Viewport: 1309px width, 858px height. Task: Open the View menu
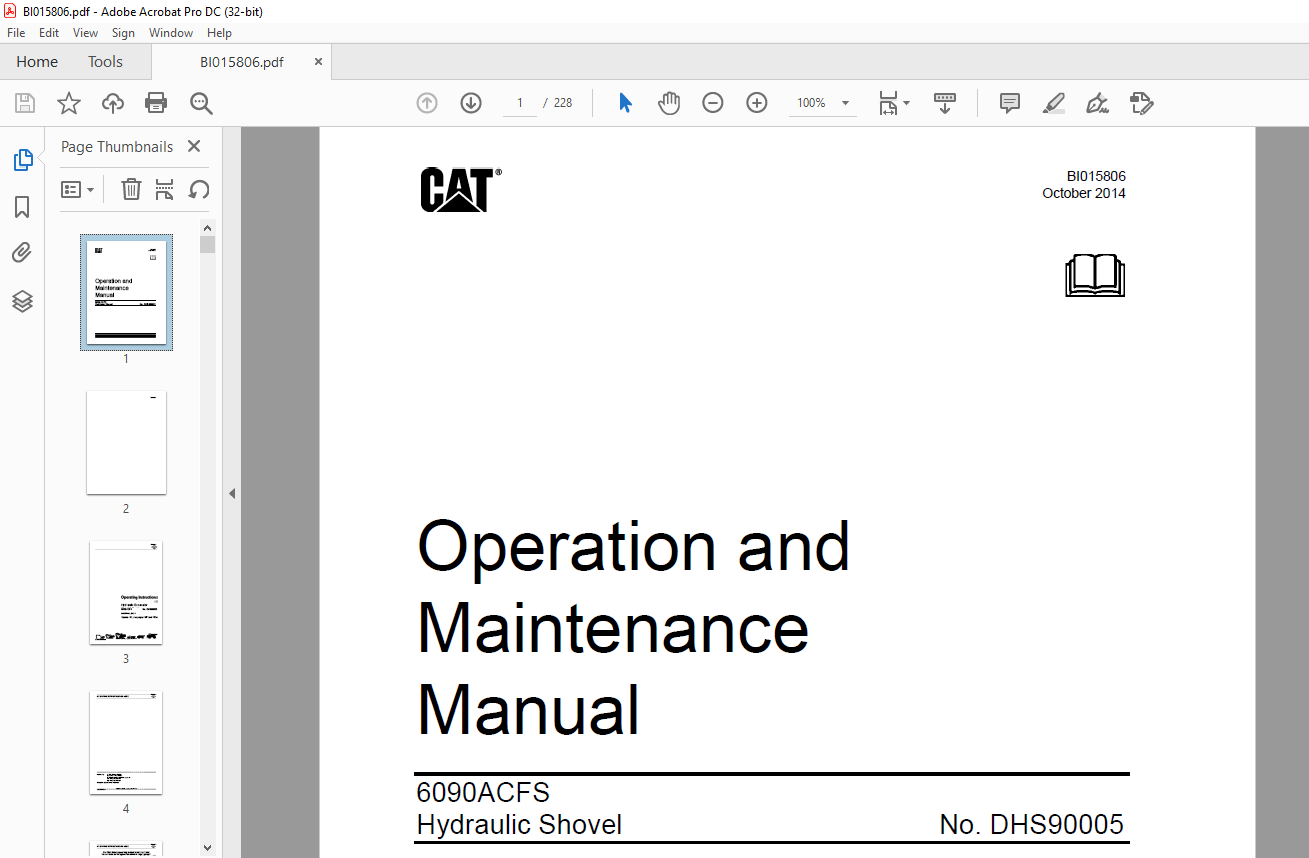pos(85,33)
